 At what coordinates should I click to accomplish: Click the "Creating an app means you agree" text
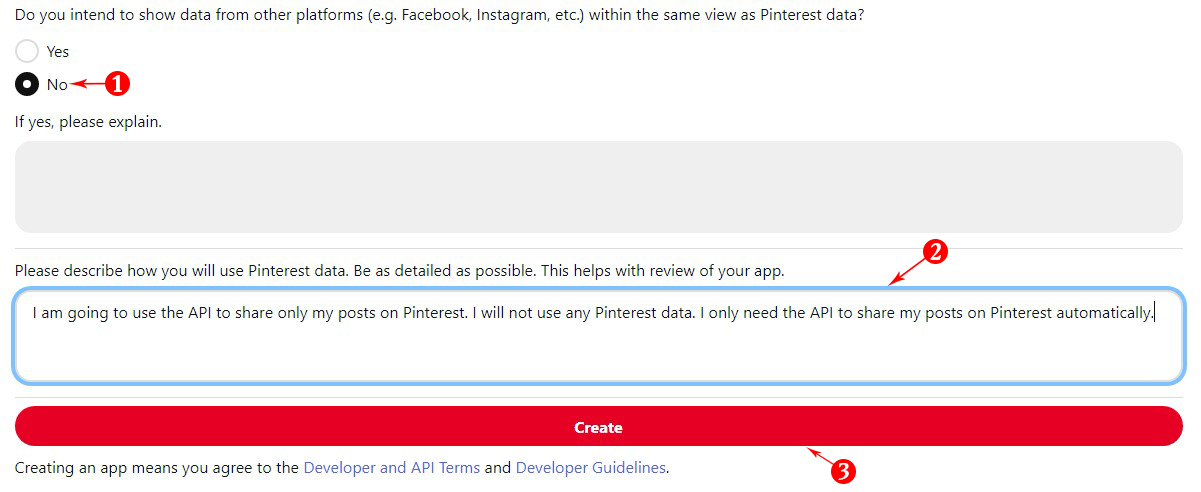coord(157,467)
